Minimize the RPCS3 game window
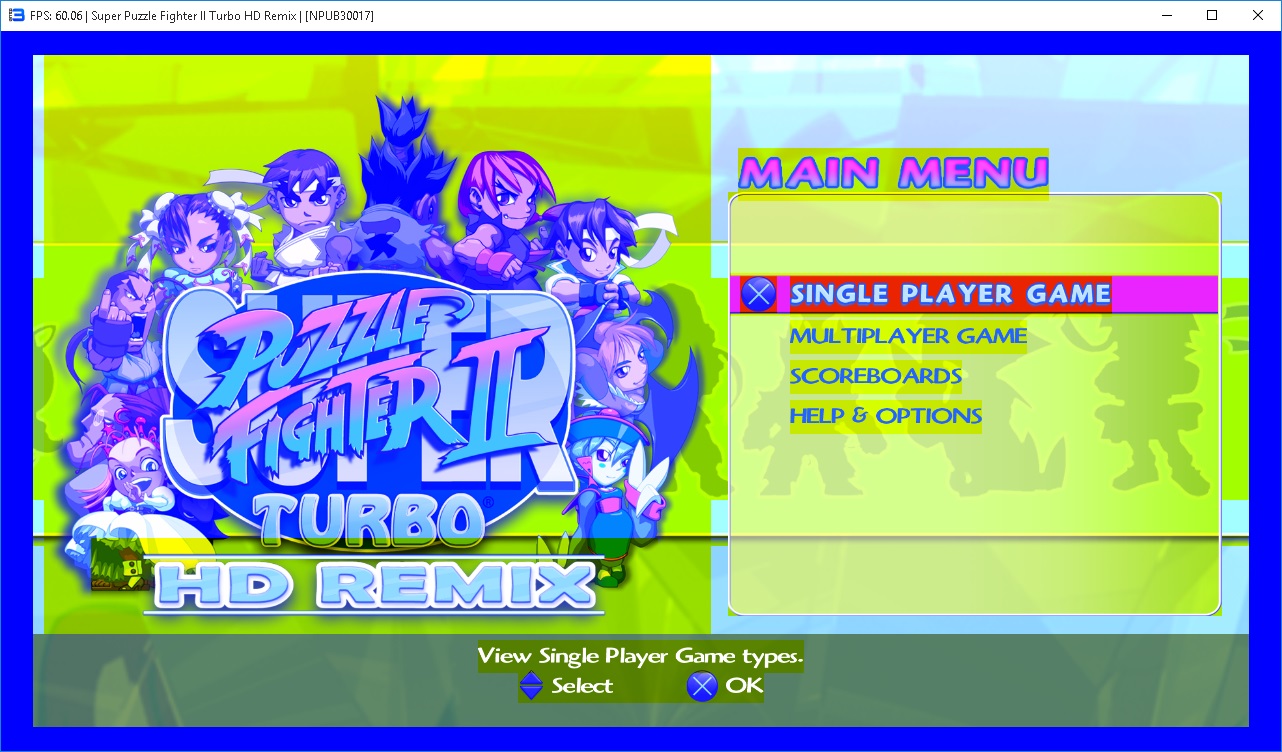Image resolution: width=1282 pixels, height=752 pixels. pyautogui.click(x=1166, y=15)
